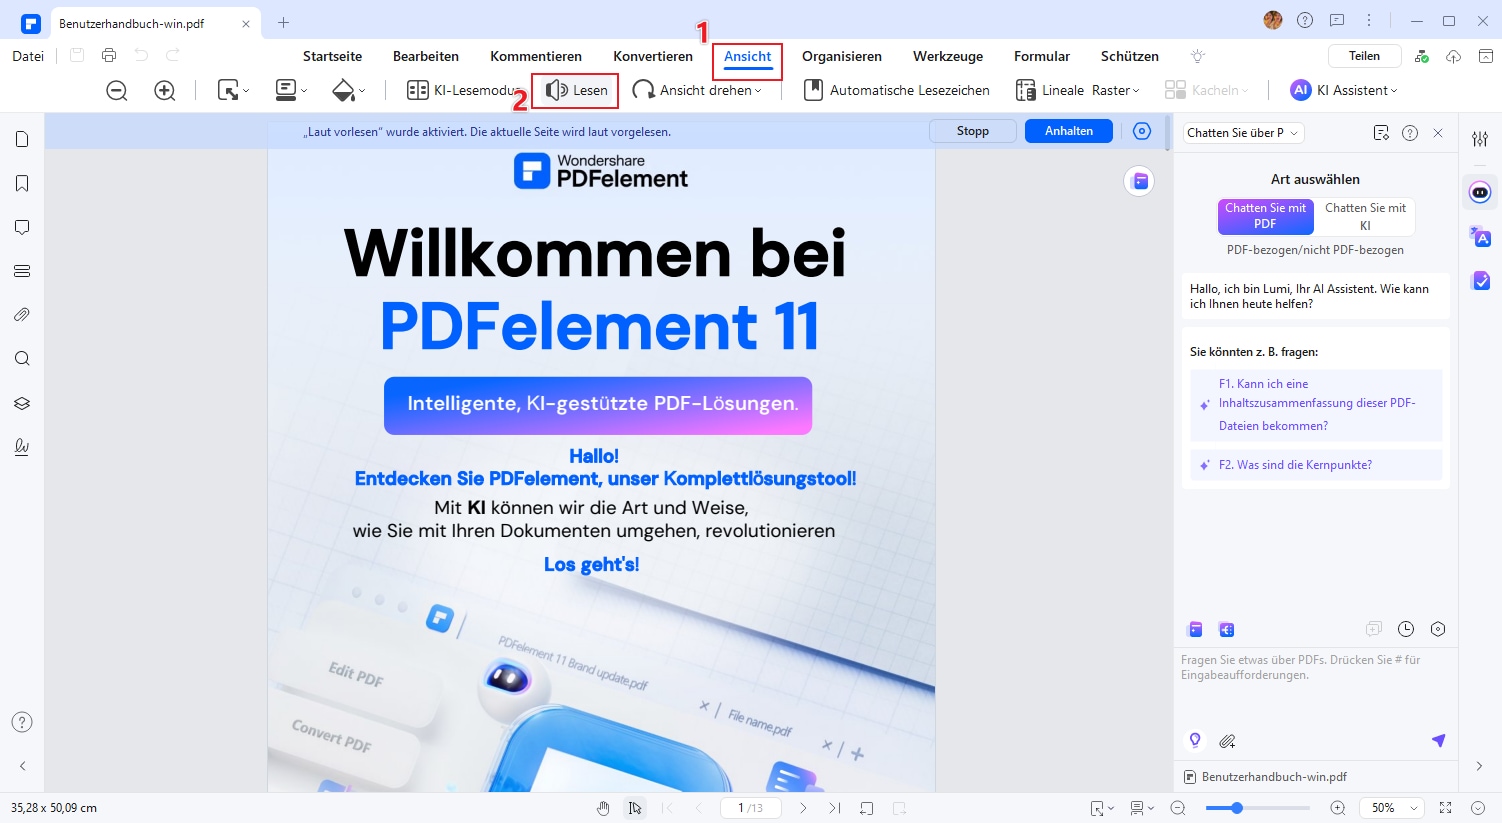Open the Datei menu
The image size is (1502, 823).
(x=28, y=56)
